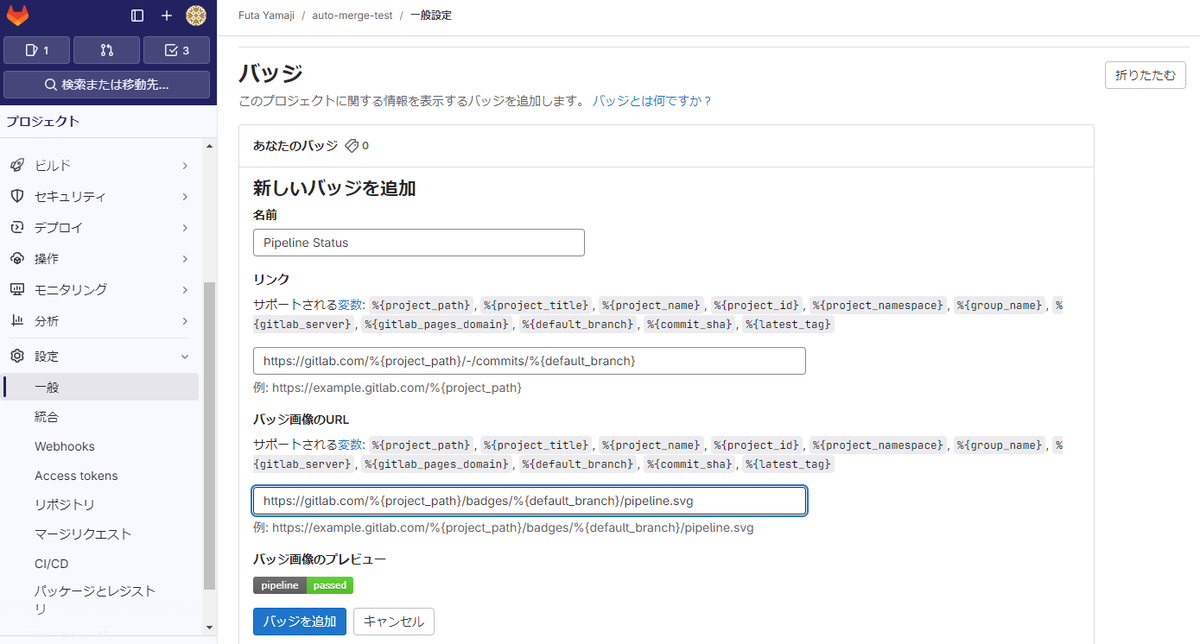
Task: Open the search or go to field
Action: (107, 85)
